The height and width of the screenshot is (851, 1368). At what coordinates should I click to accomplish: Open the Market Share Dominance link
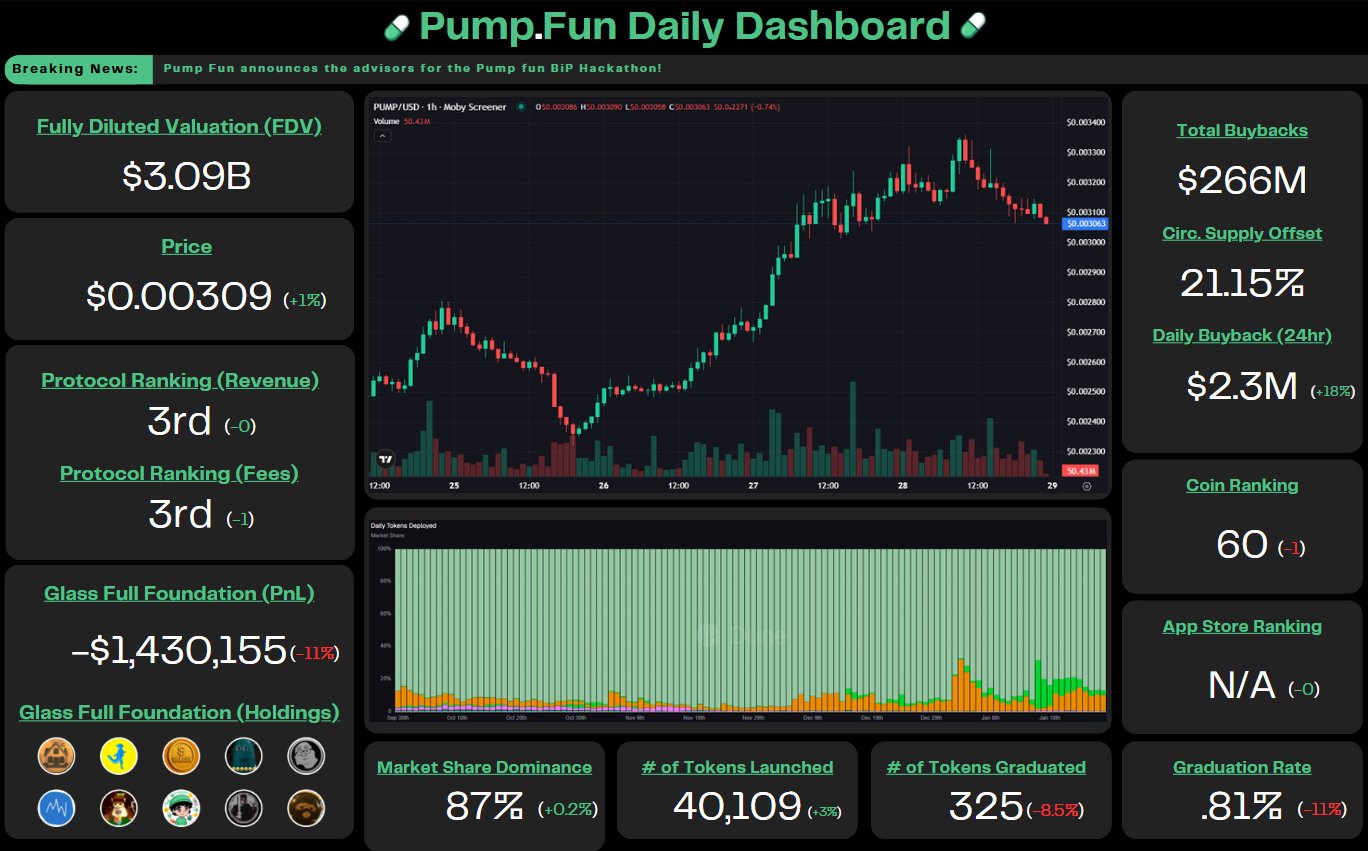484,768
